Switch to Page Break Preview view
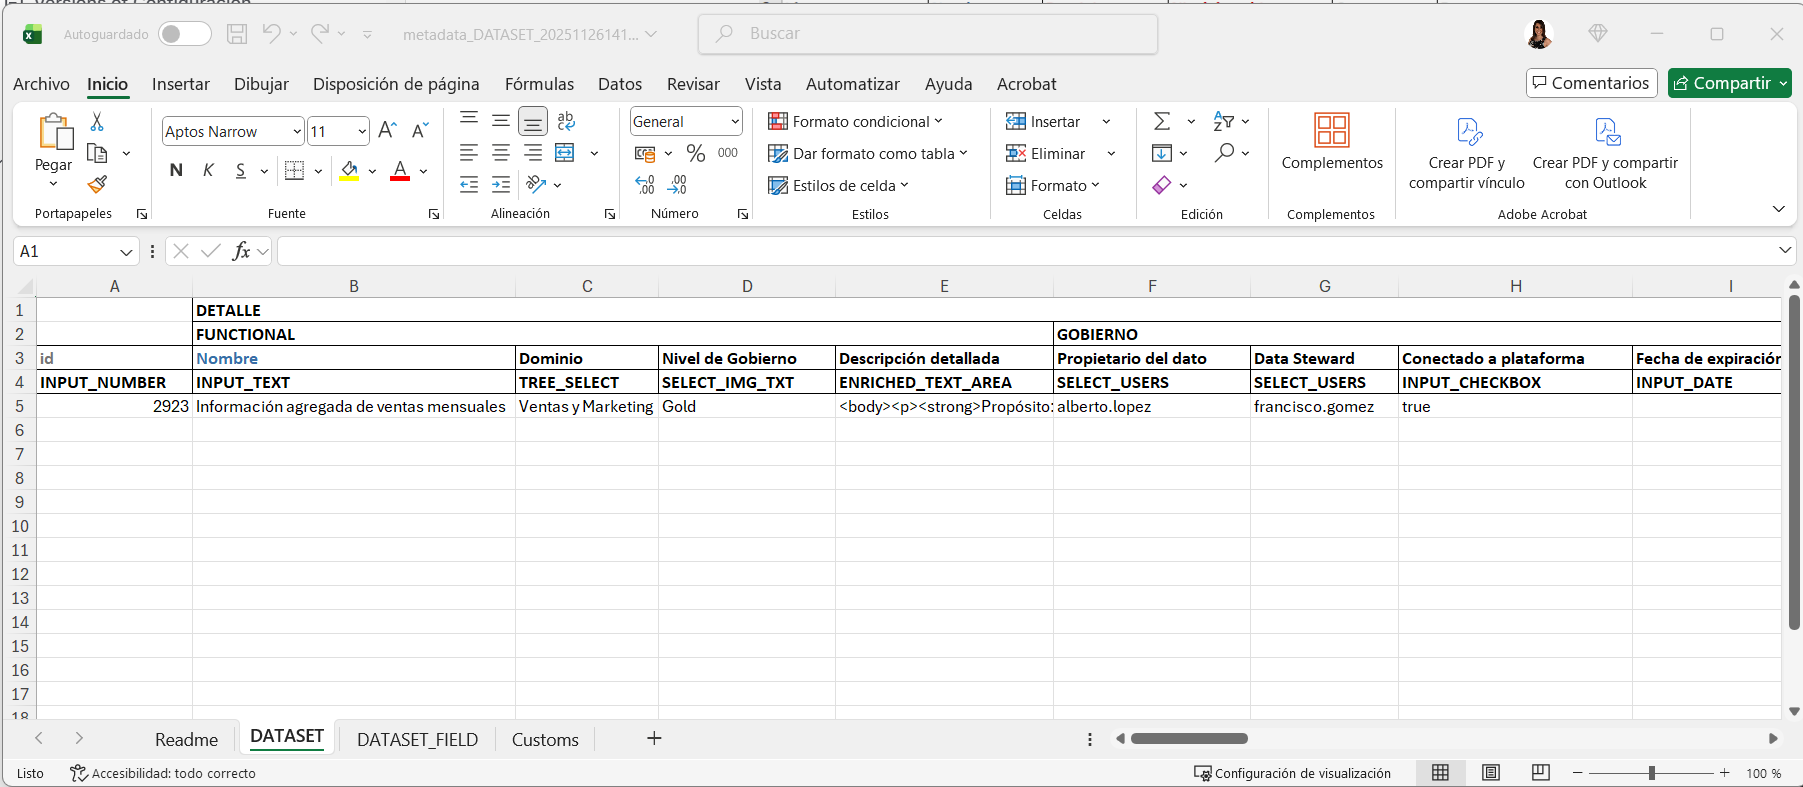 [1540, 773]
